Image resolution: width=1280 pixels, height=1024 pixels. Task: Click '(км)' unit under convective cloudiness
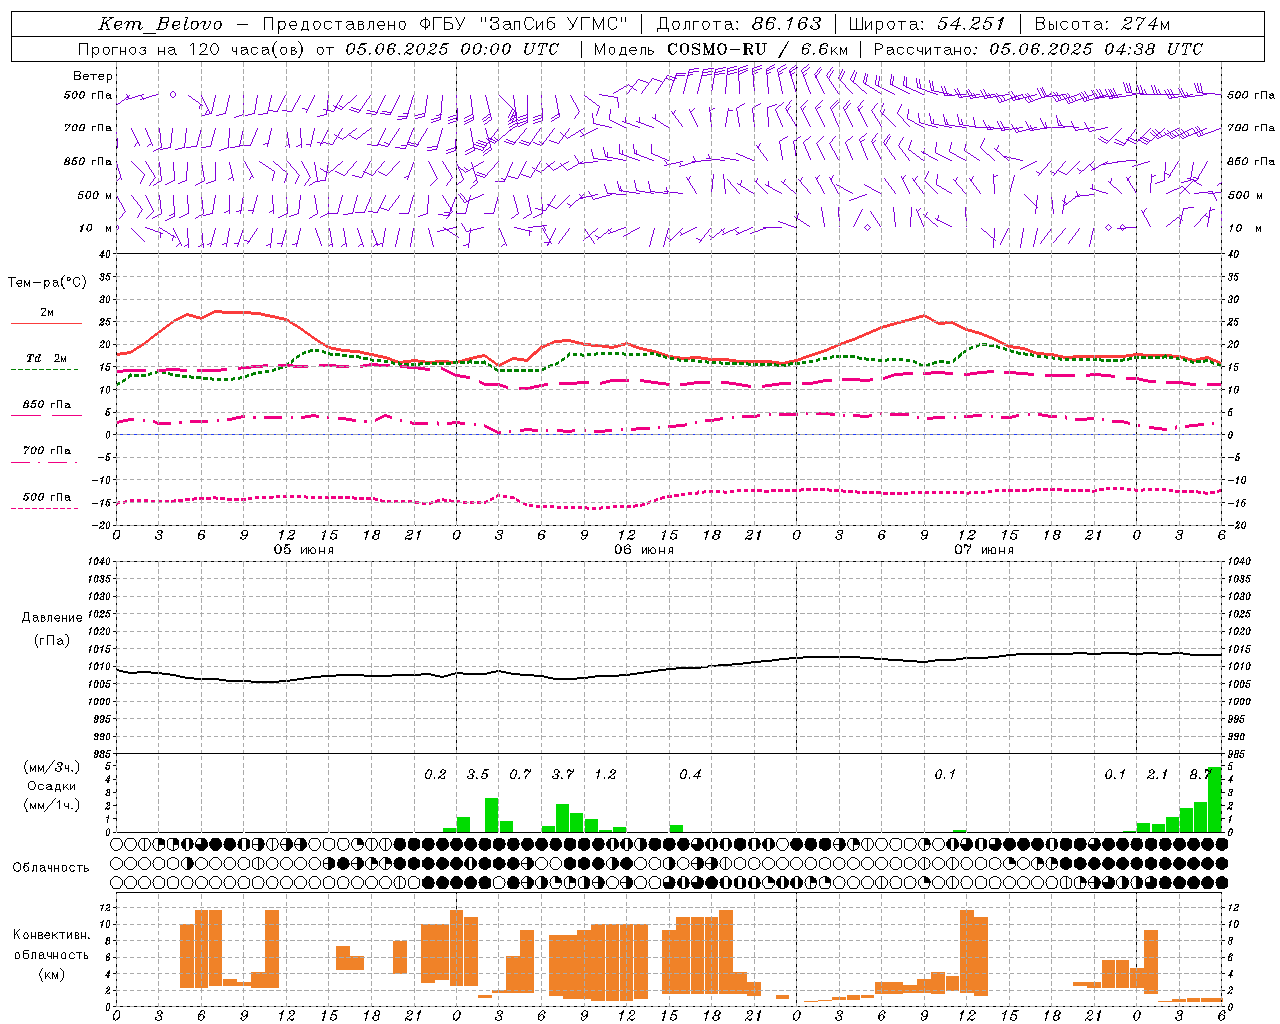(52, 974)
